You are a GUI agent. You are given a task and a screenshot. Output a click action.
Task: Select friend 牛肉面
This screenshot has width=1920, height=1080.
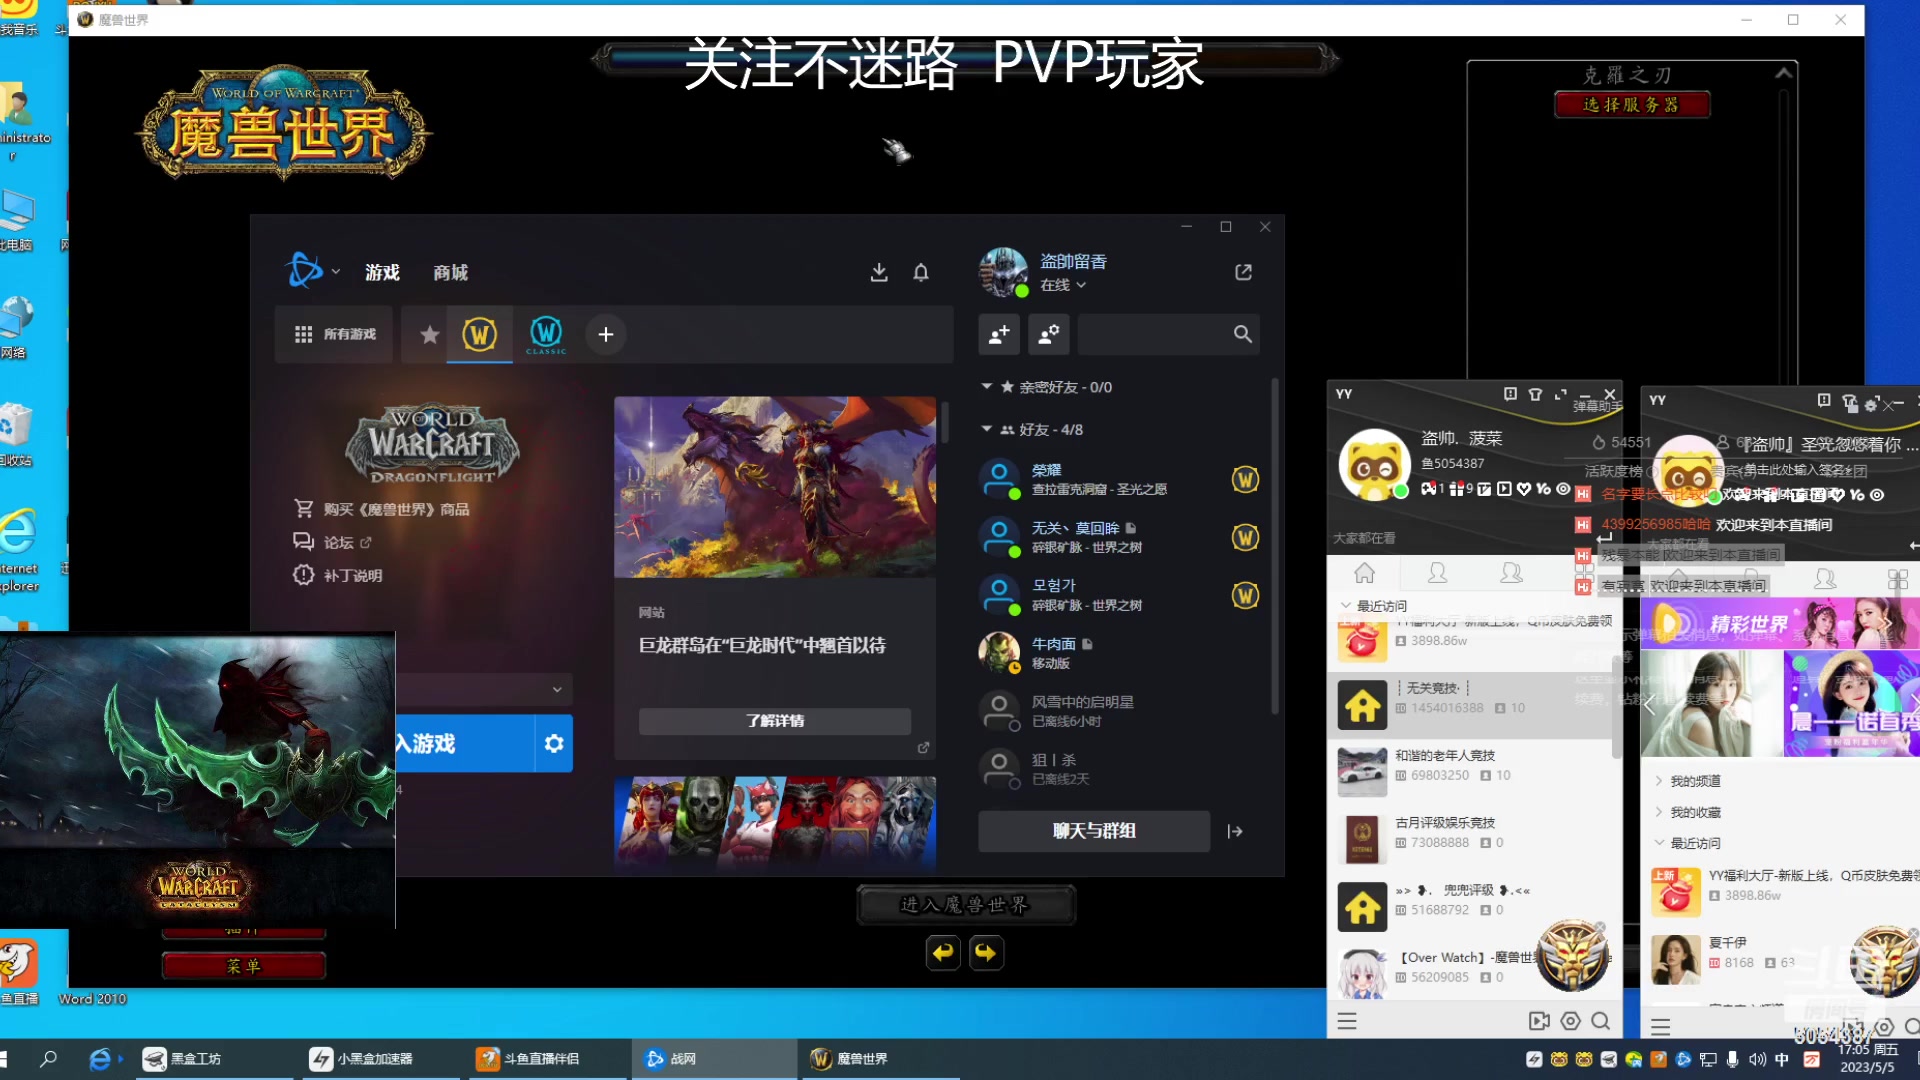1120,653
